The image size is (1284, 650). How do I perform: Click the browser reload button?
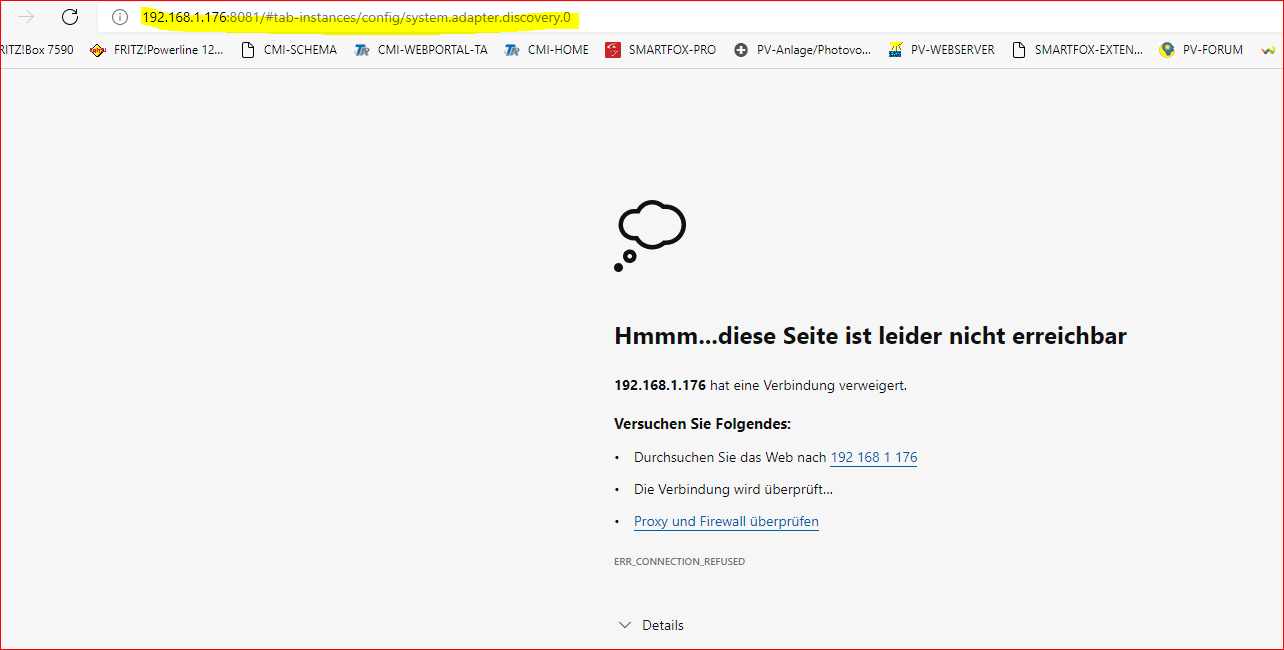coord(69,17)
